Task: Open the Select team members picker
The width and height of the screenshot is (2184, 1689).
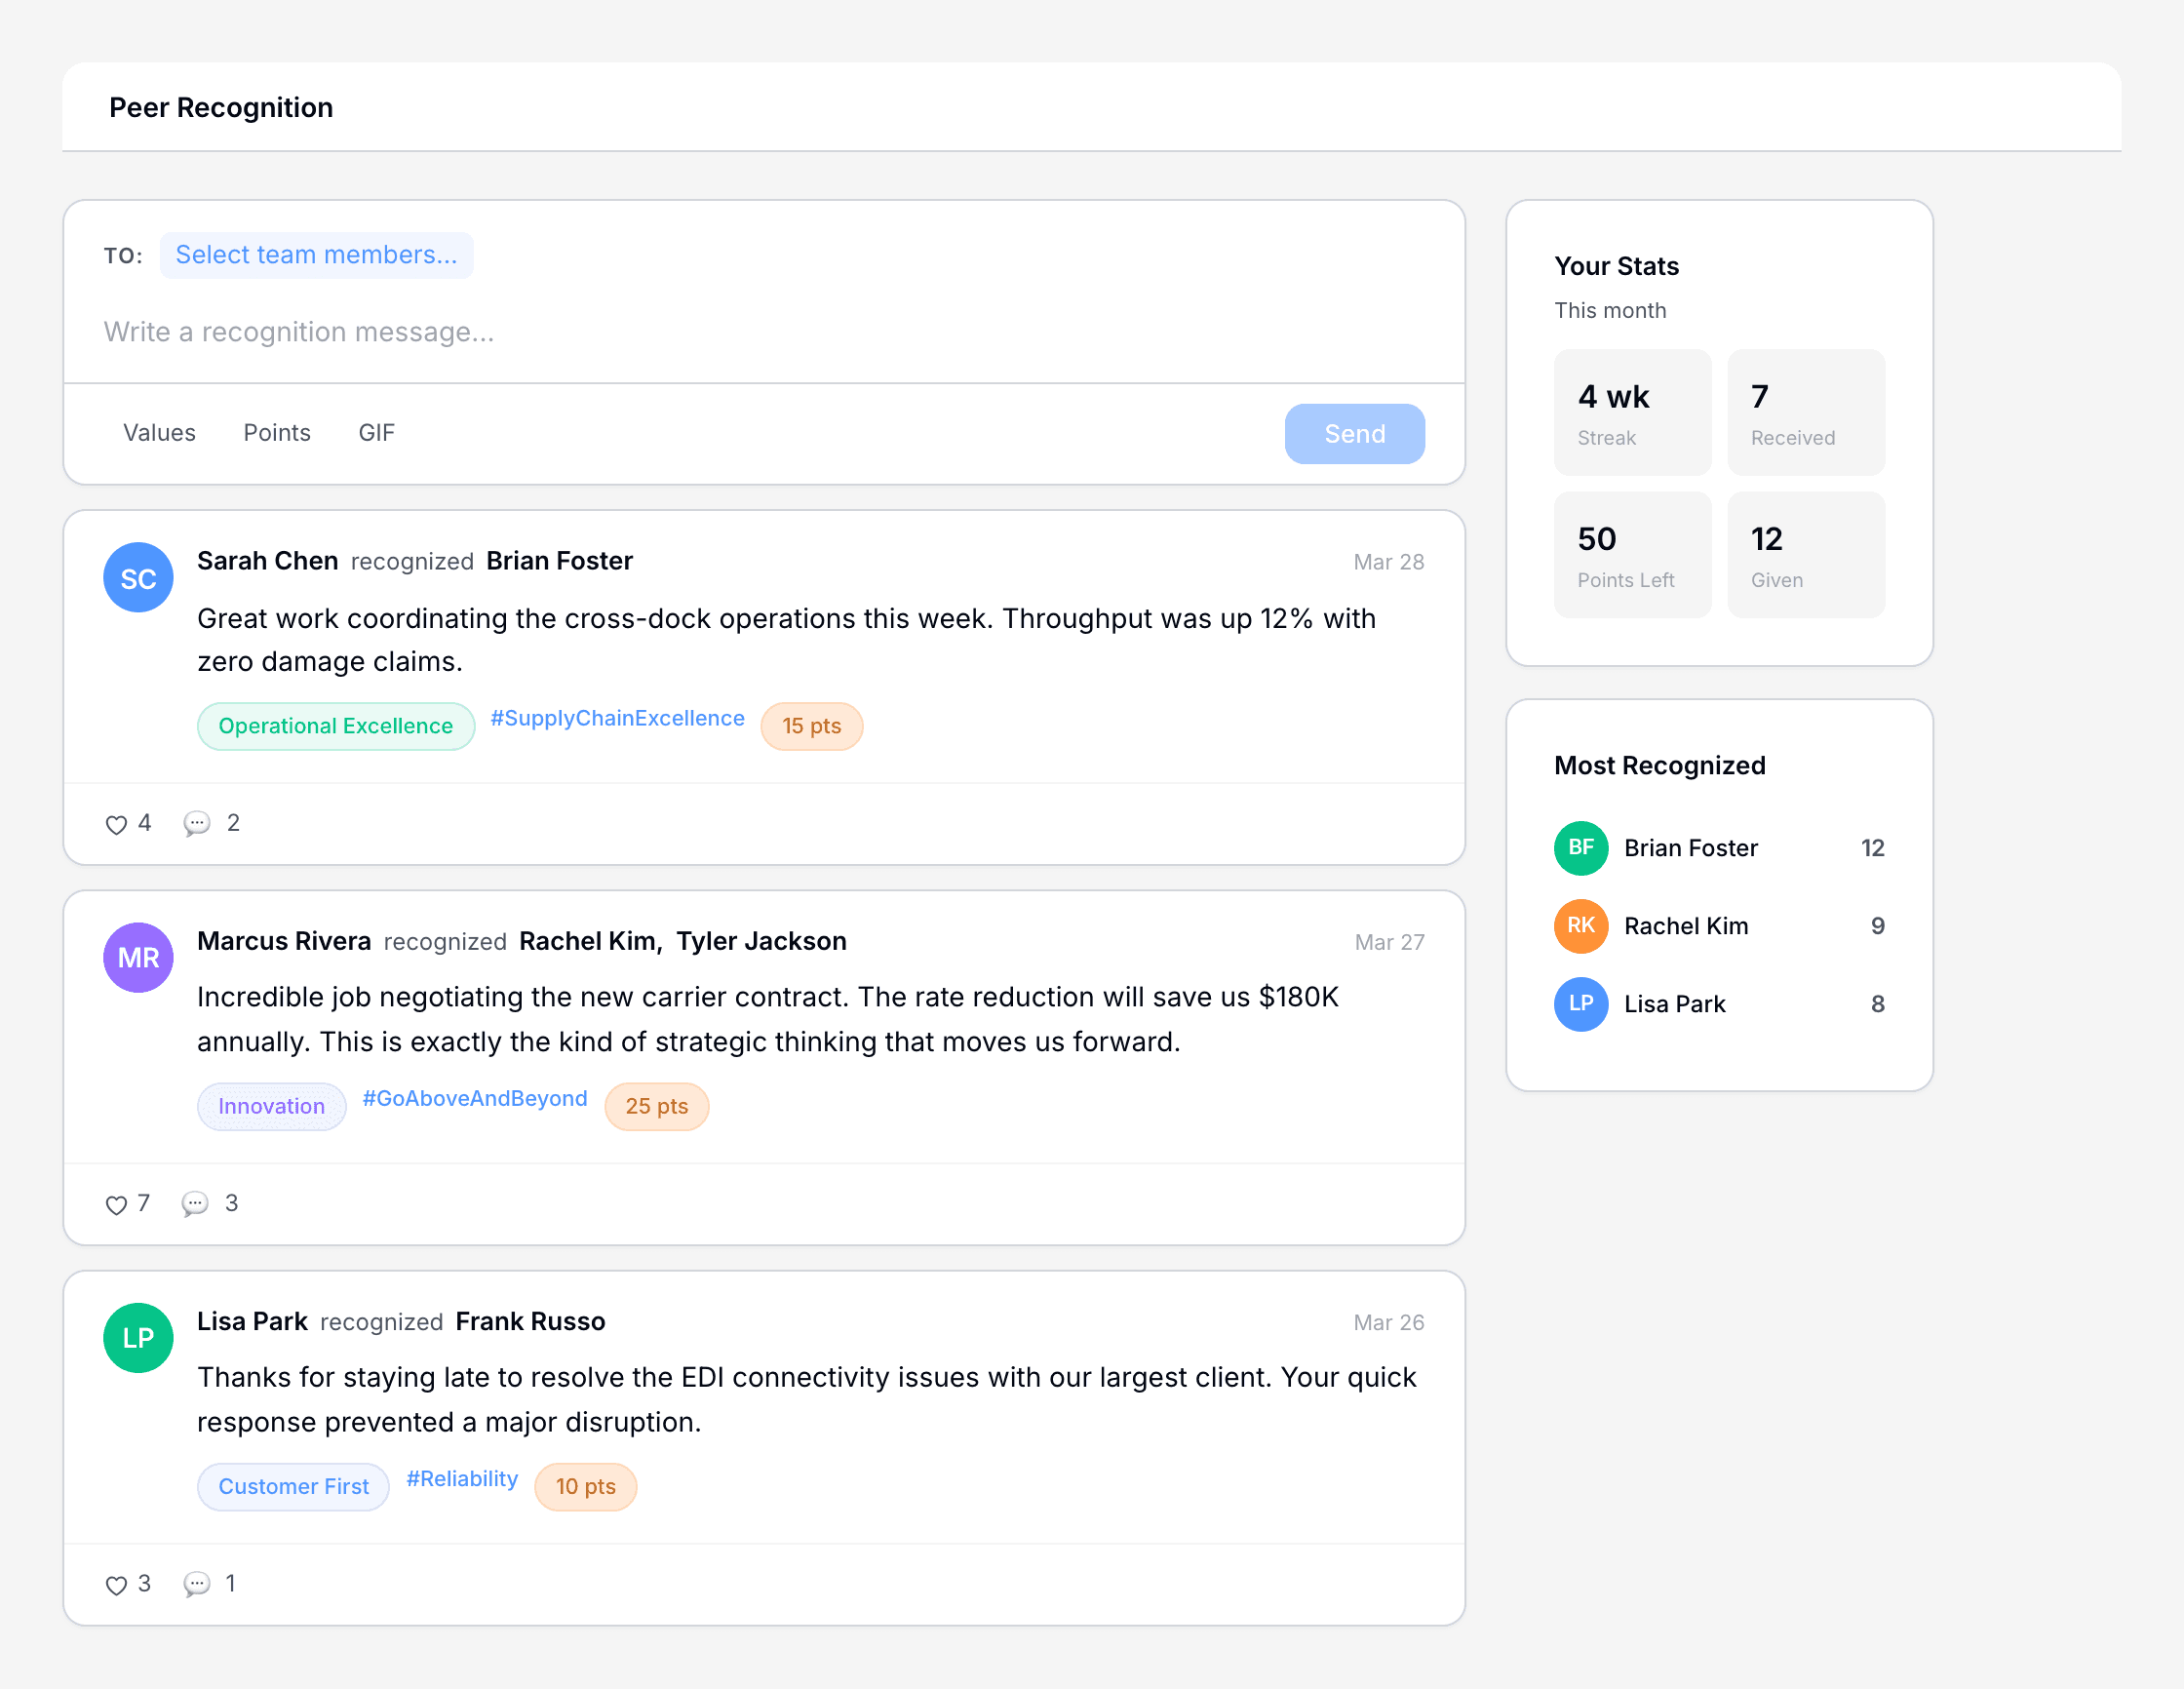Action: [x=316, y=255]
